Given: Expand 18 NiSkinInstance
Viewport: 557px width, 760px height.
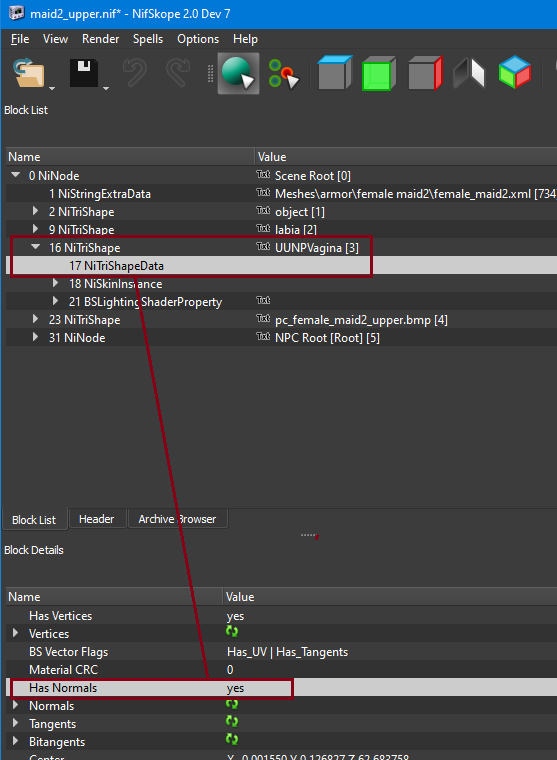Looking at the screenshot, I should point(55,283).
